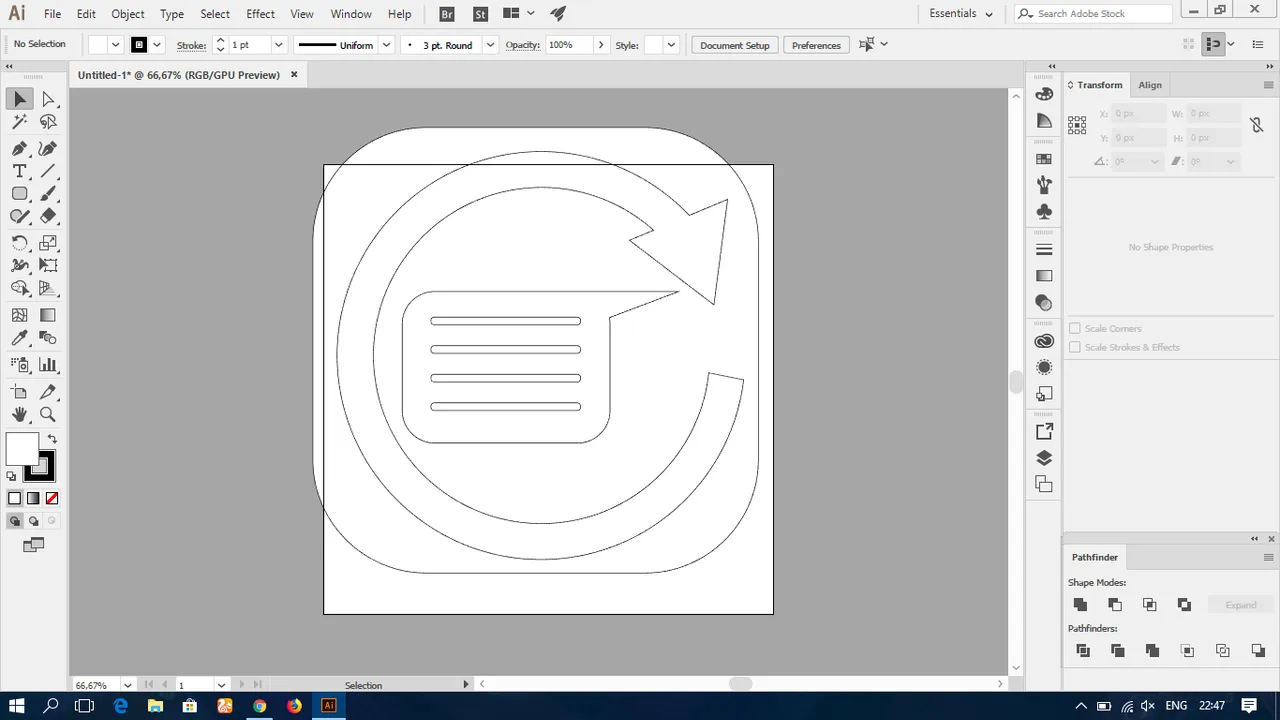Click the Unite shape mode icon
This screenshot has height=720, width=1280.
tap(1080, 605)
